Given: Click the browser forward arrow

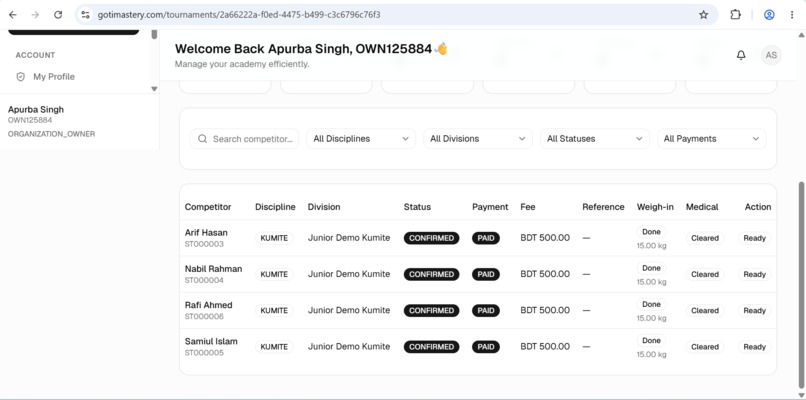Looking at the screenshot, I should point(35,15).
